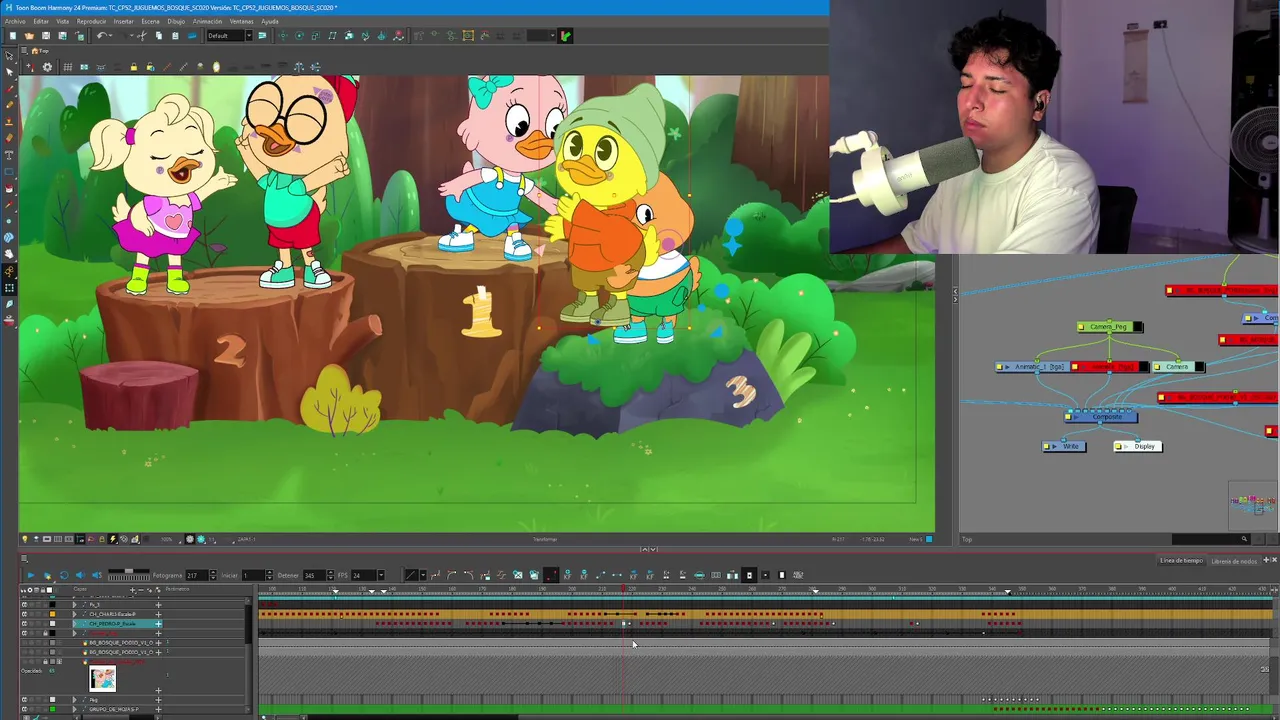Select the CH_CHARS-Escale-P layer
Viewport: 1280px width, 720px height.
(112, 614)
